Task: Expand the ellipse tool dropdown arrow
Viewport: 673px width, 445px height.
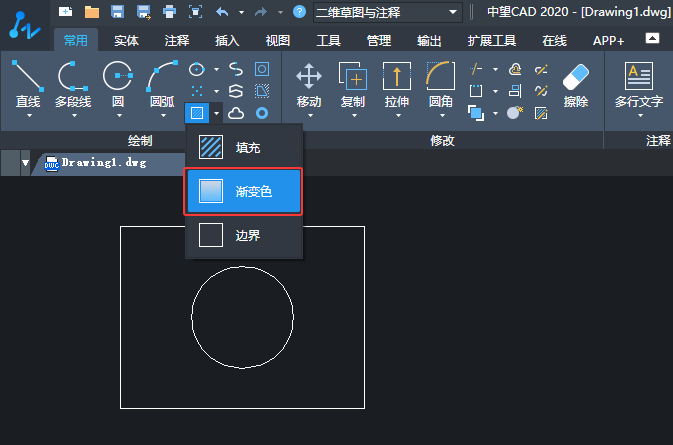Action: point(216,69)
